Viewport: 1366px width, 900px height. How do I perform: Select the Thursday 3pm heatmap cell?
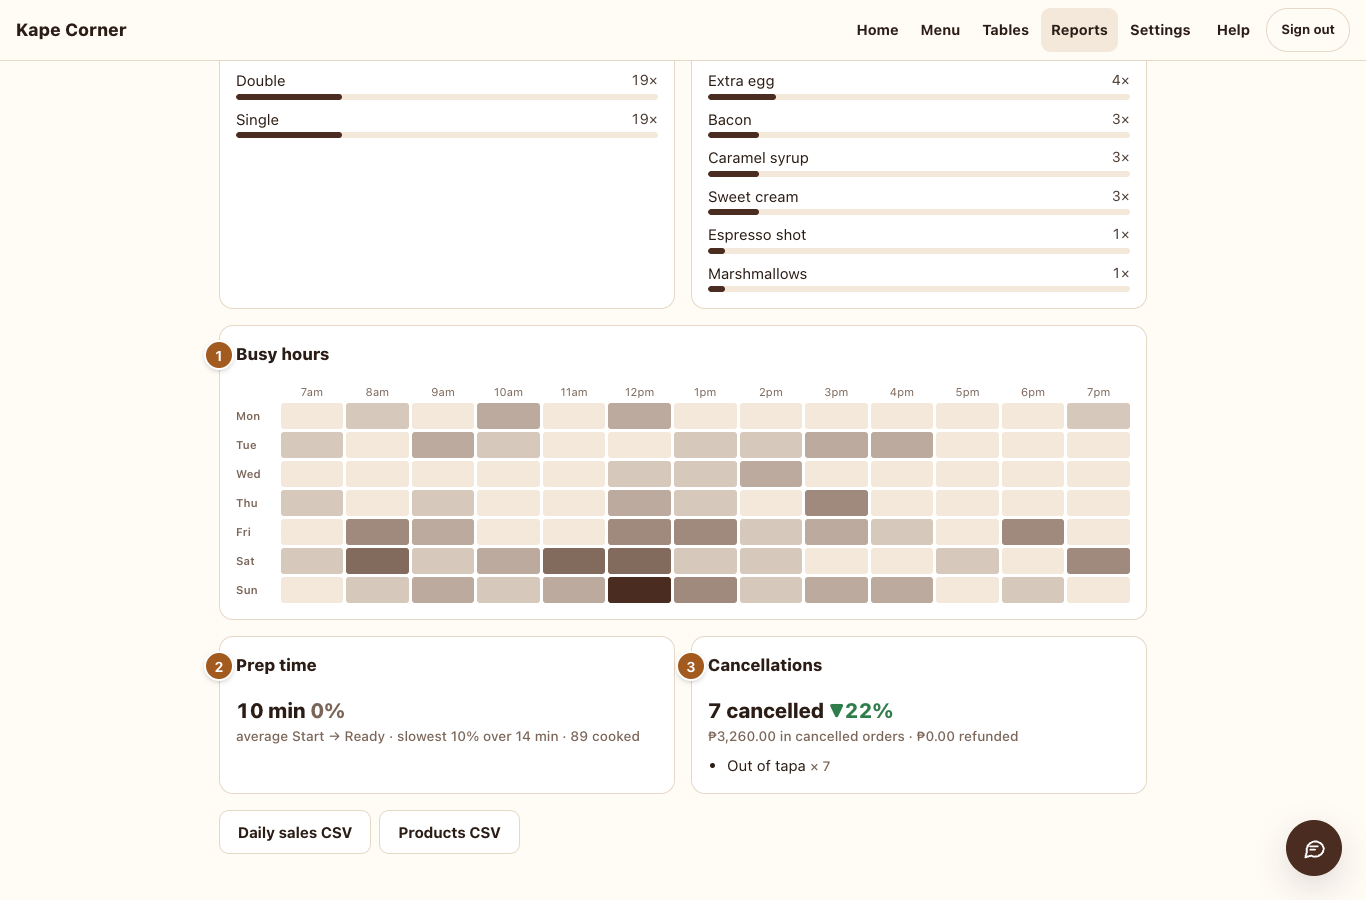pos(836,503)
